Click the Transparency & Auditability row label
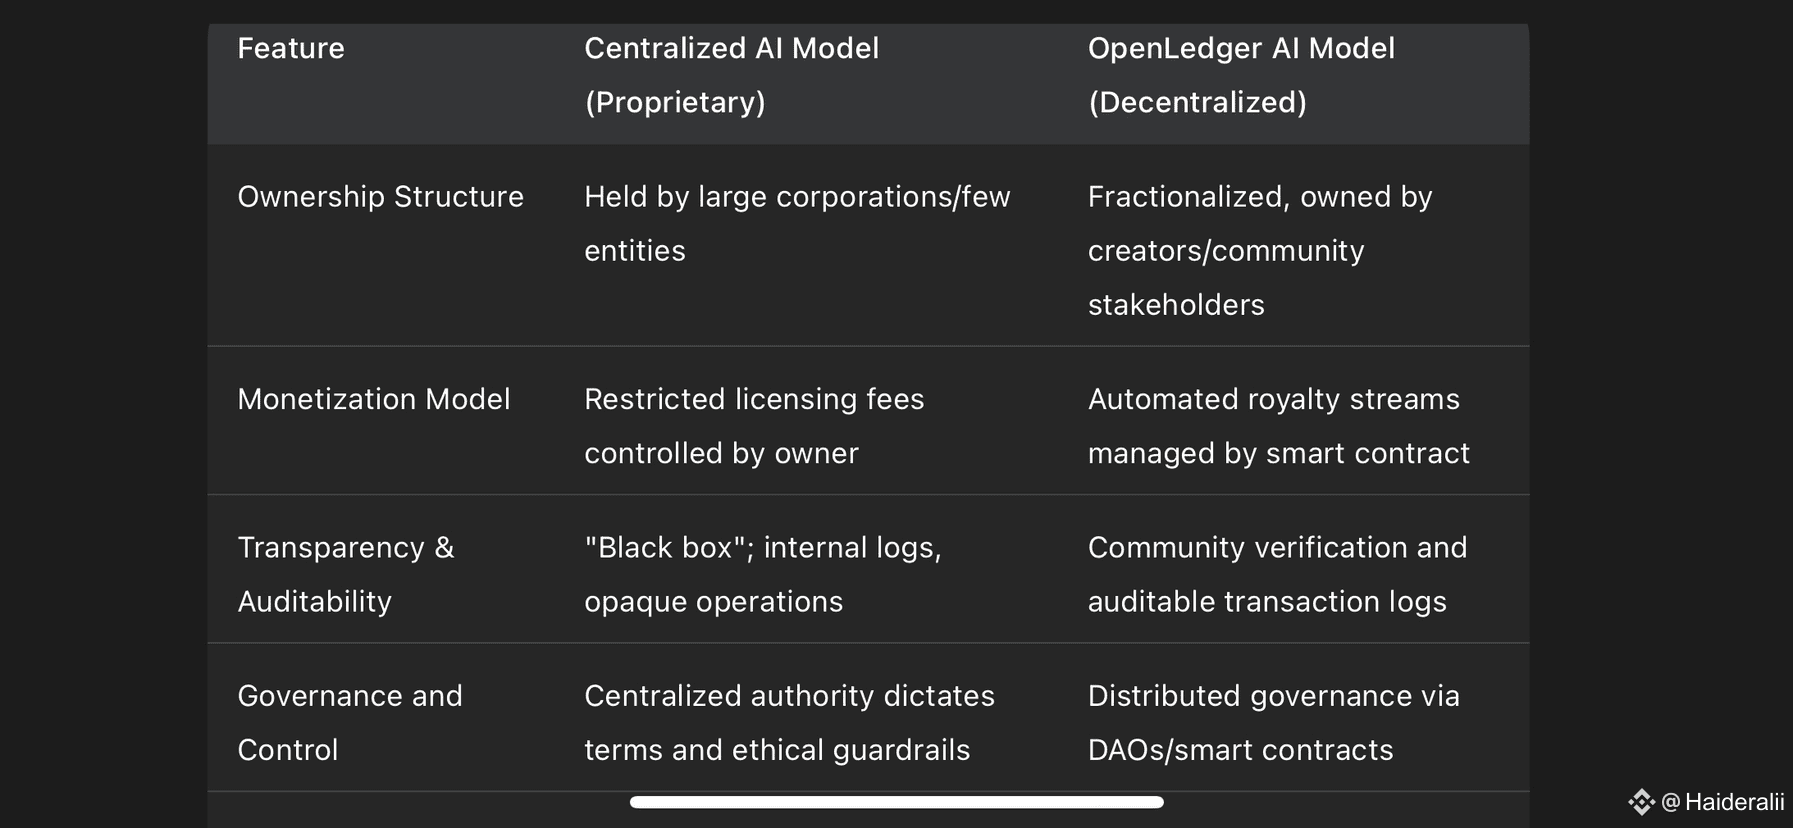Image resolution: width=1793 pixels, height=828 pixels. coord(346,574)
